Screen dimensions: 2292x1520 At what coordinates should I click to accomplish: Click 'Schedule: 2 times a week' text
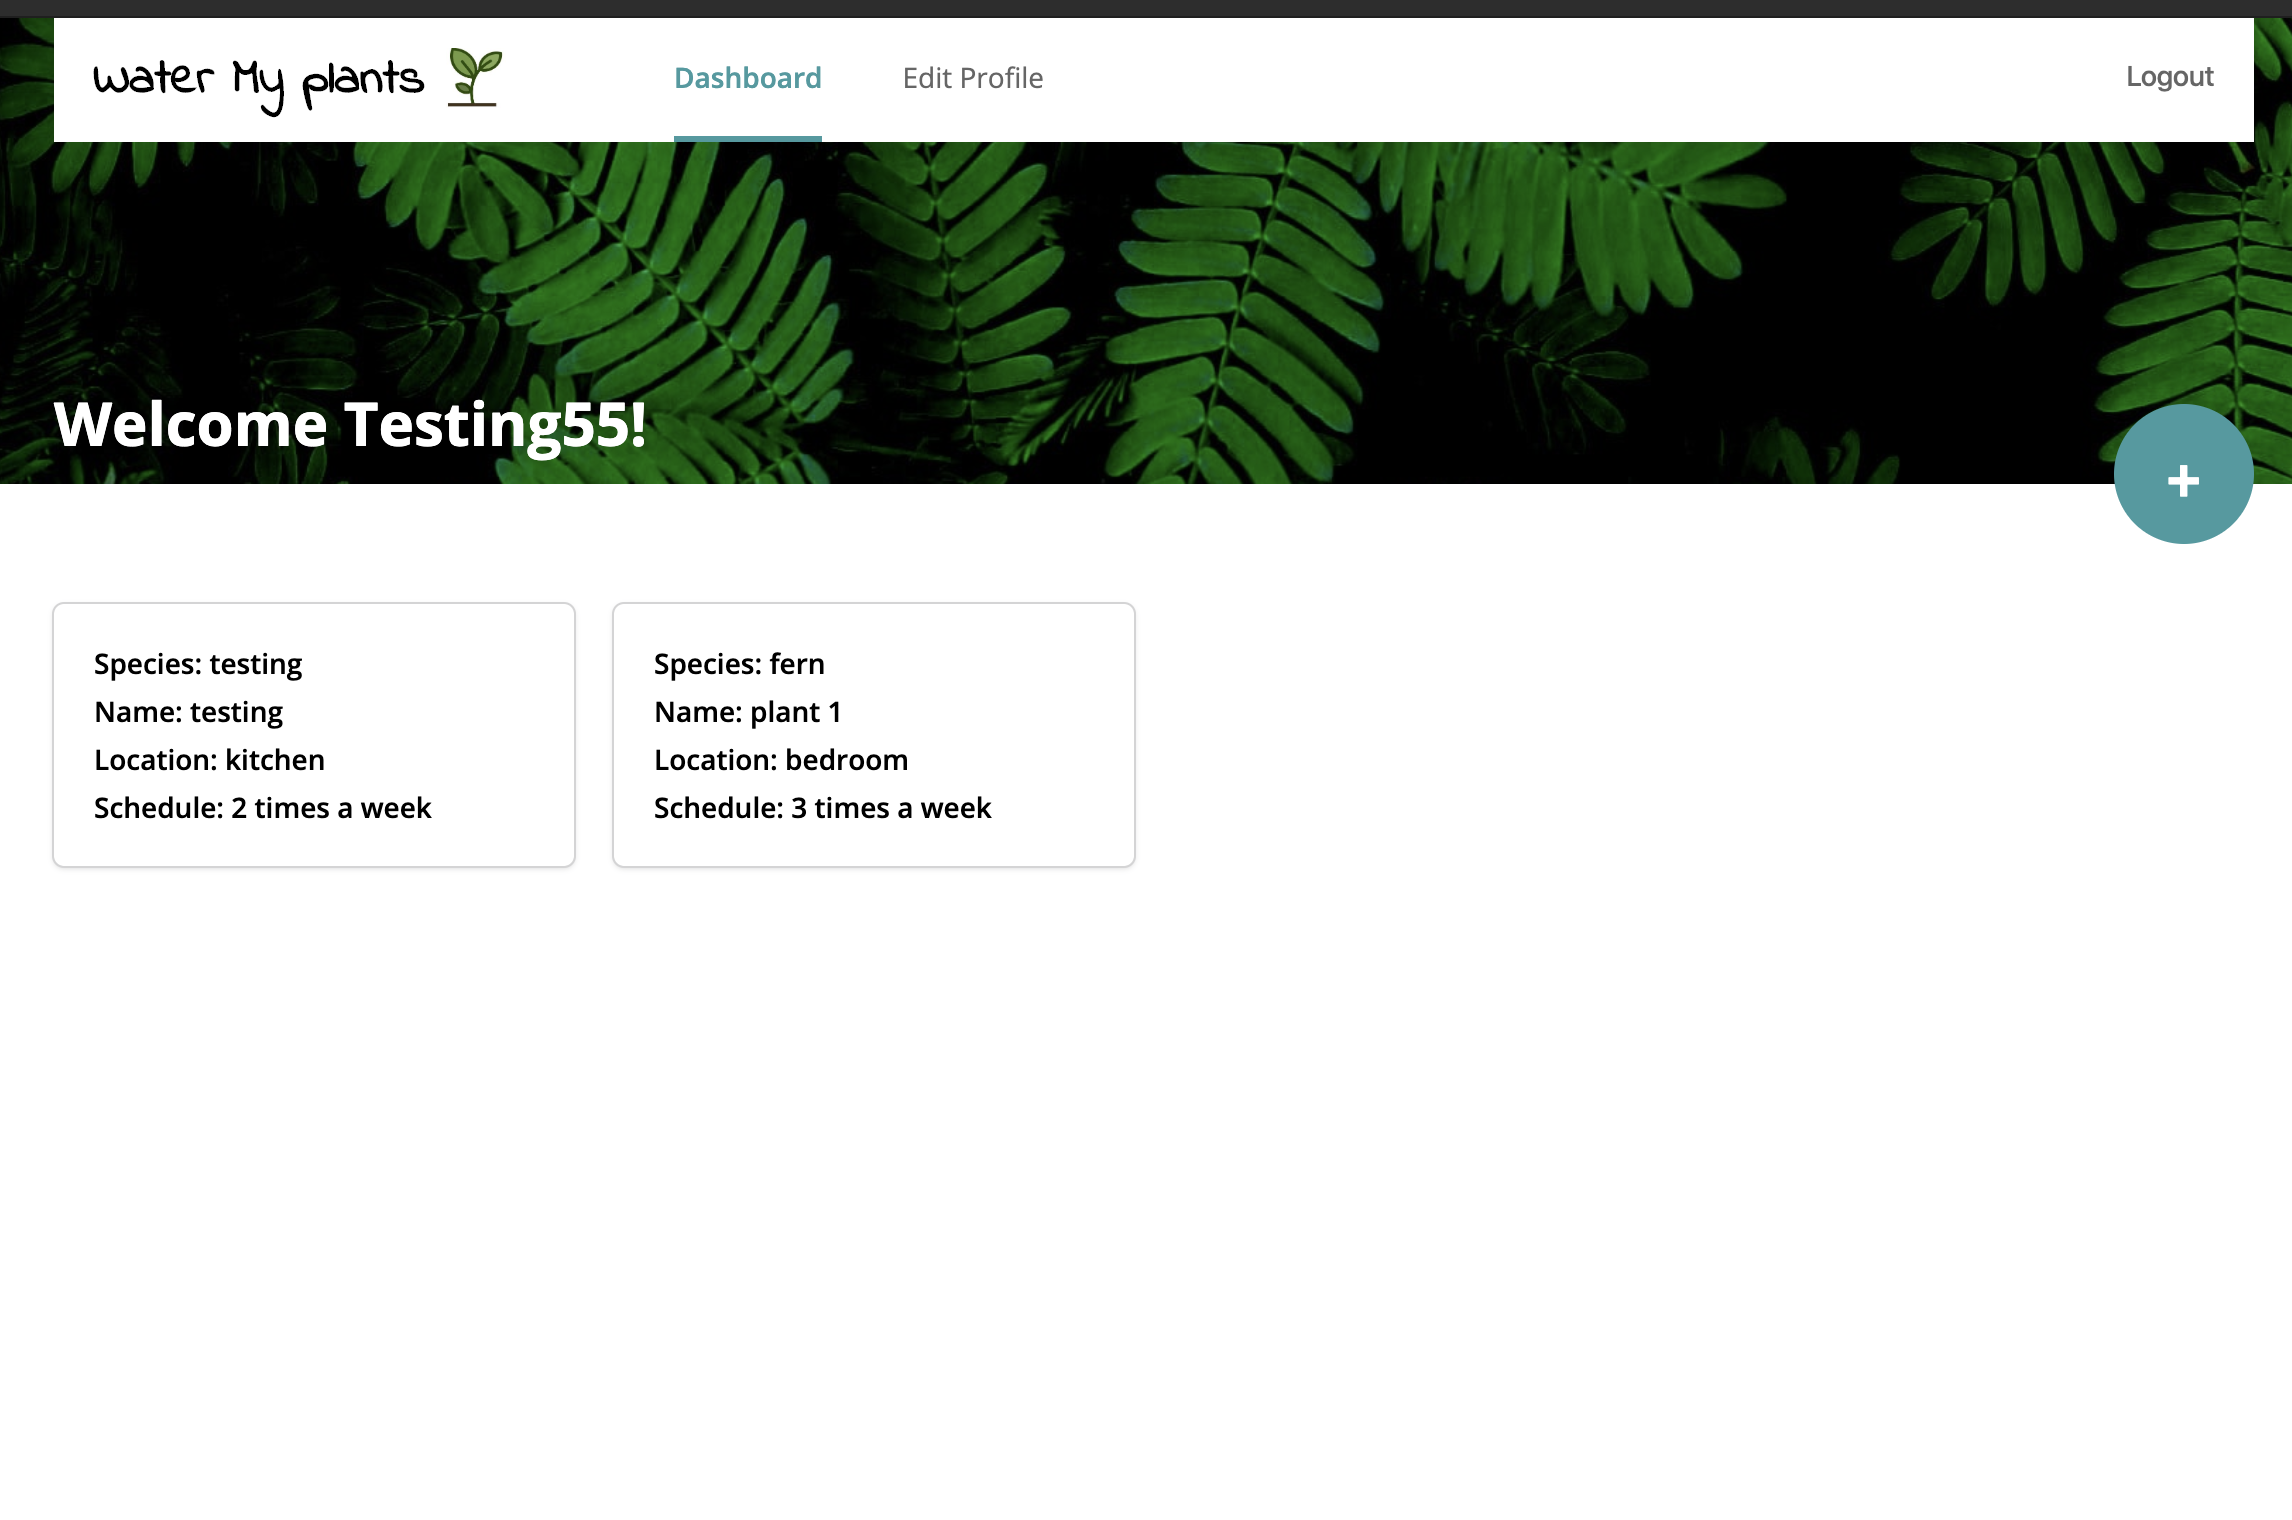(x=262, y=808)
